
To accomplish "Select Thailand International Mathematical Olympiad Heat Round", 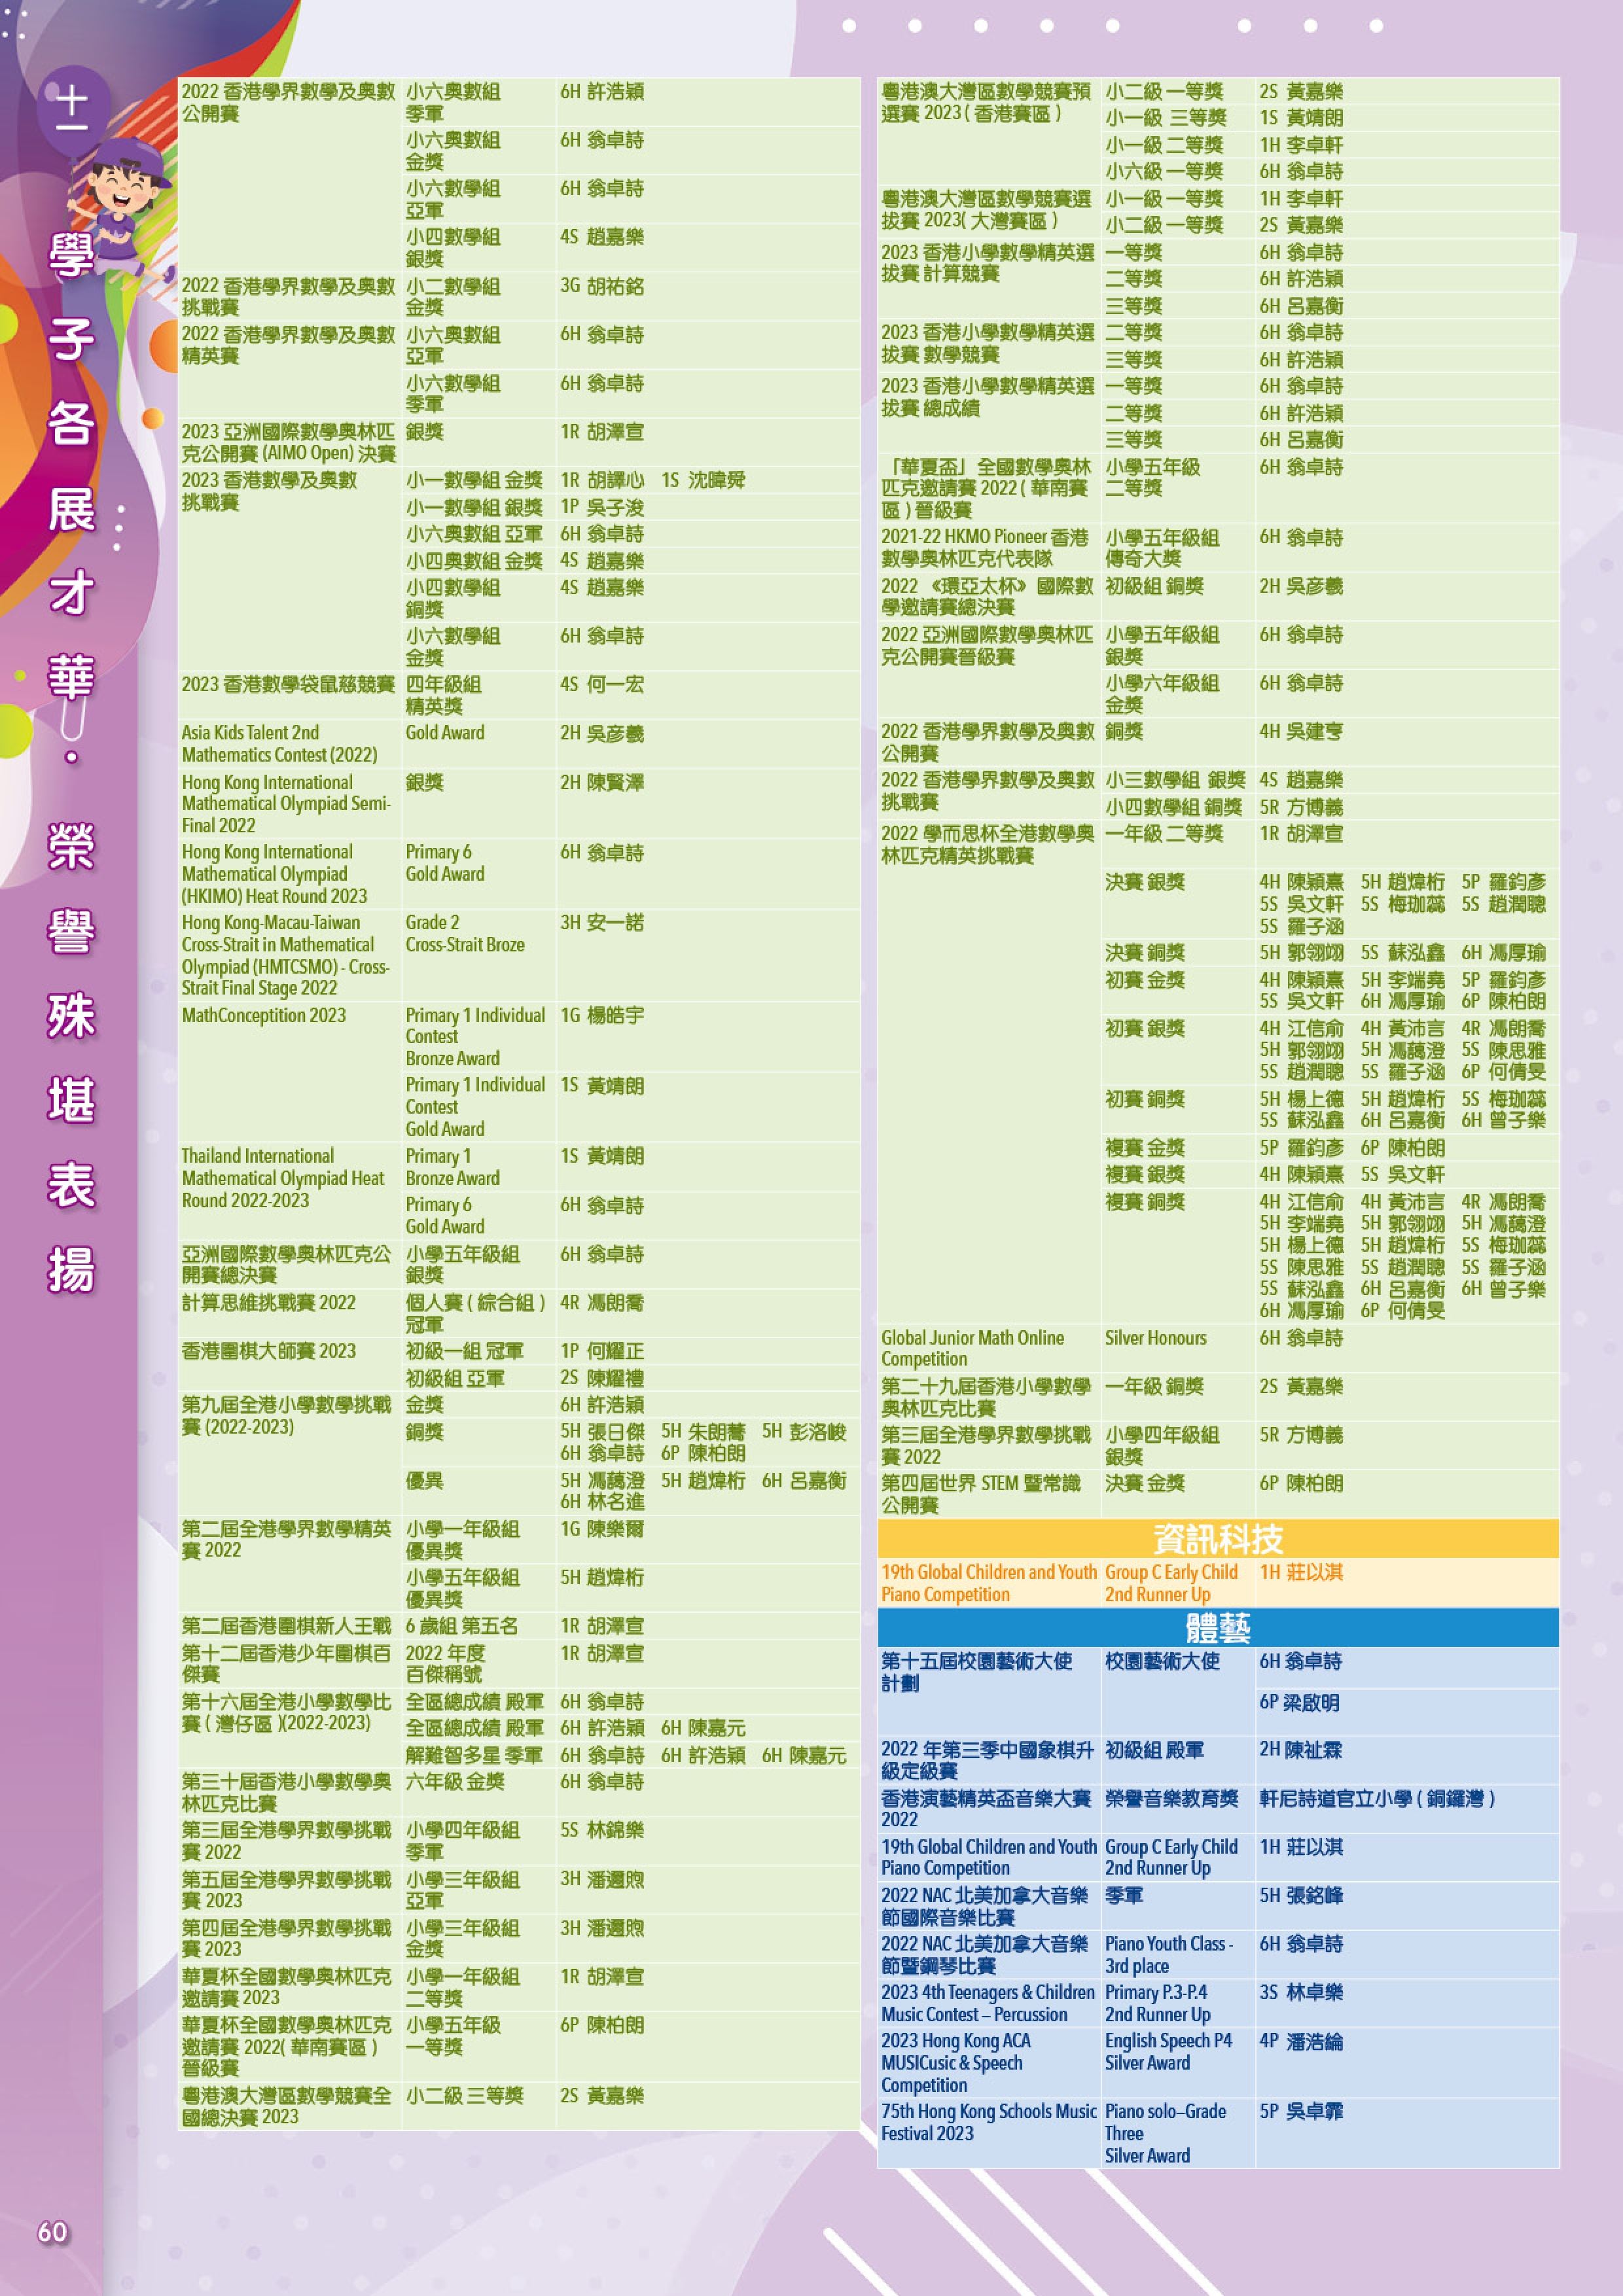I will click(x=283, y=1178).
